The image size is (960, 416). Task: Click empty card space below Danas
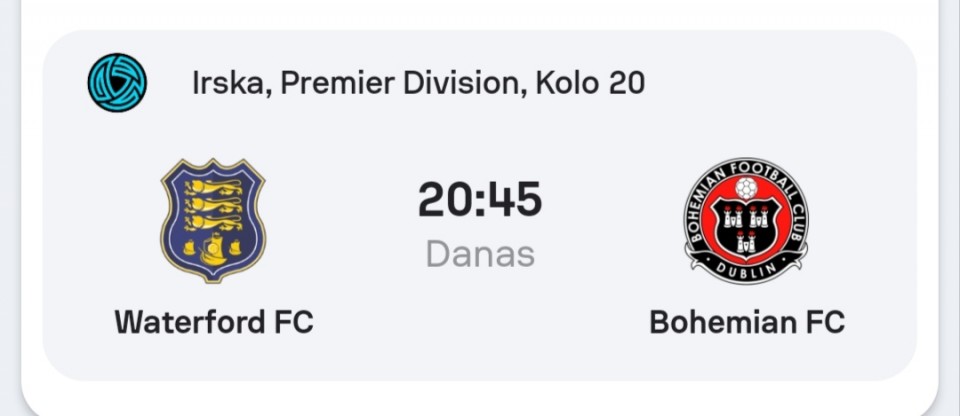480,331
